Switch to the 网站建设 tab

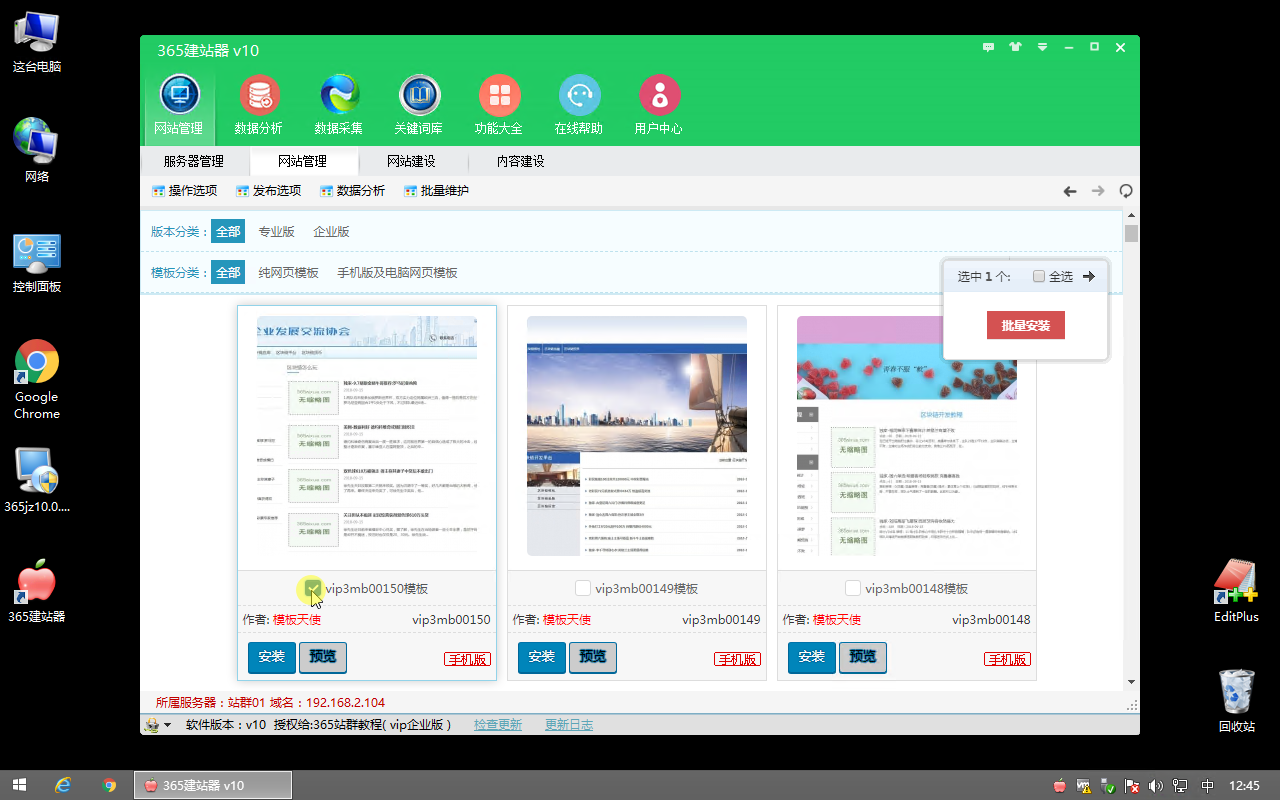point(411,161)
